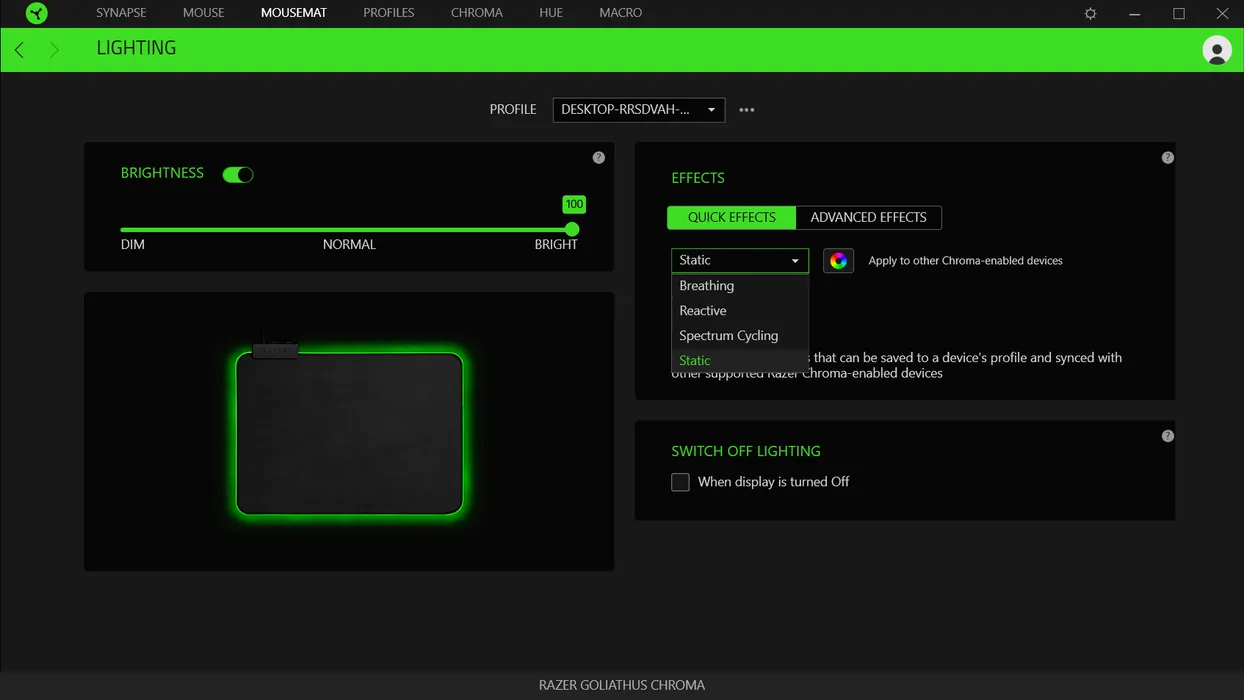This screenshot has width=1244, height=700.
Task: Show help for the Brightness panel
Action: pos(598,158)
